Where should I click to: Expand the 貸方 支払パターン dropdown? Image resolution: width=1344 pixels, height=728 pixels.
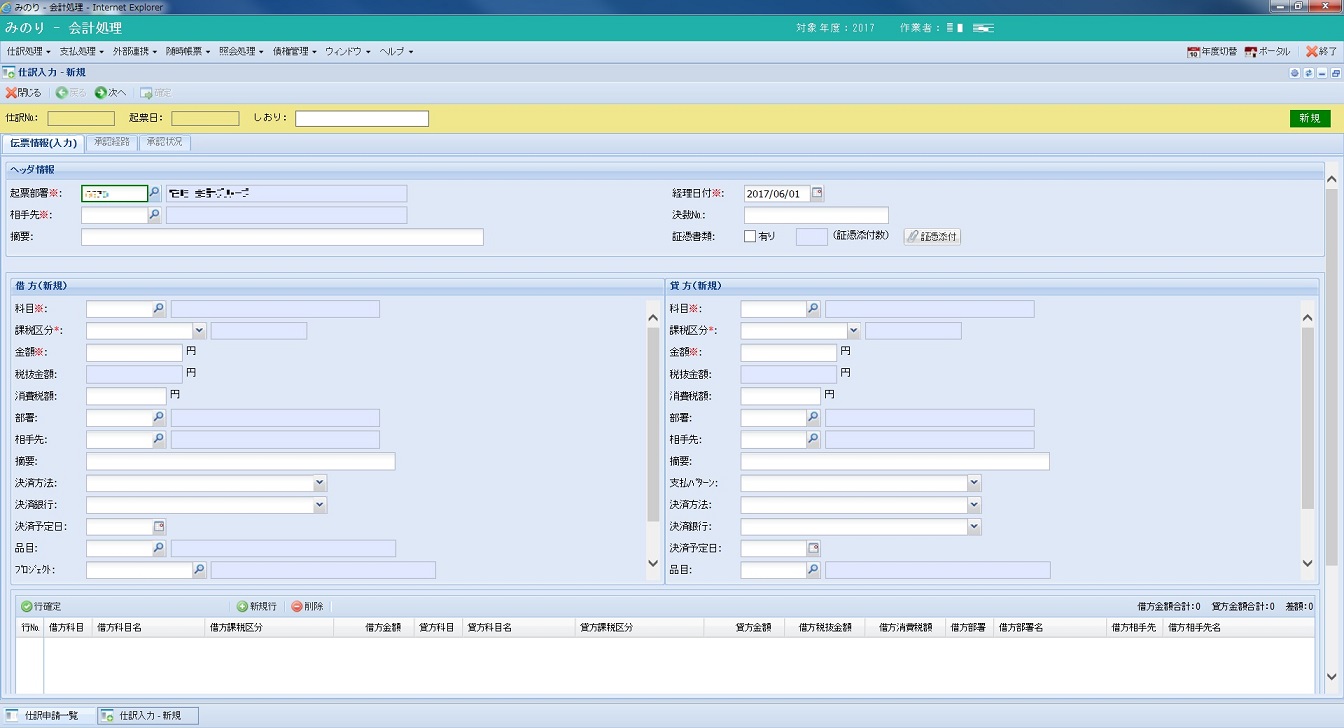click(x=974, y=483)
